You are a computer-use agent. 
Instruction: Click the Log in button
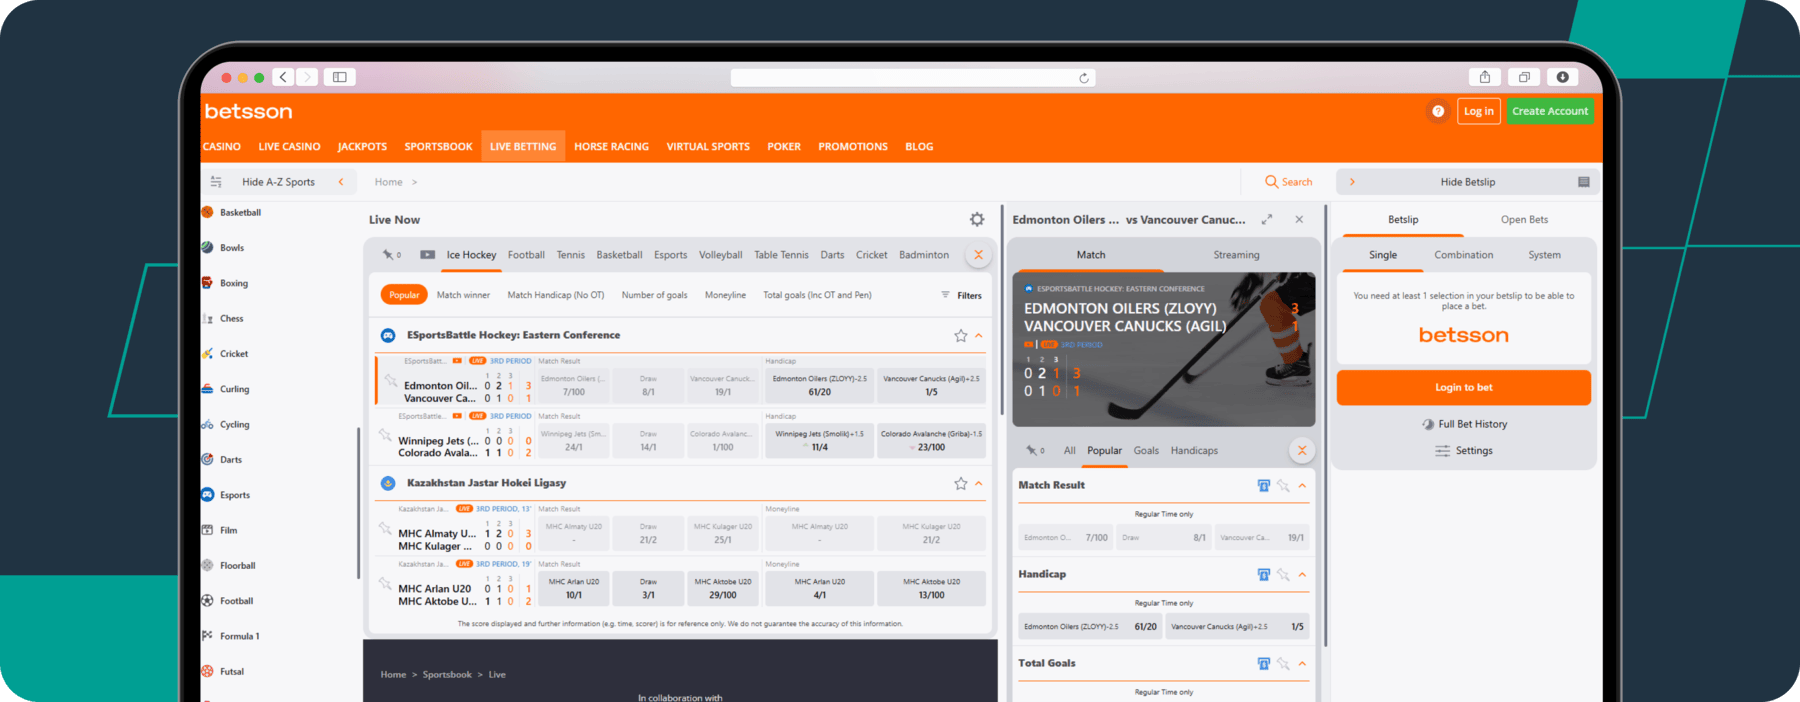pos(1478,111)
